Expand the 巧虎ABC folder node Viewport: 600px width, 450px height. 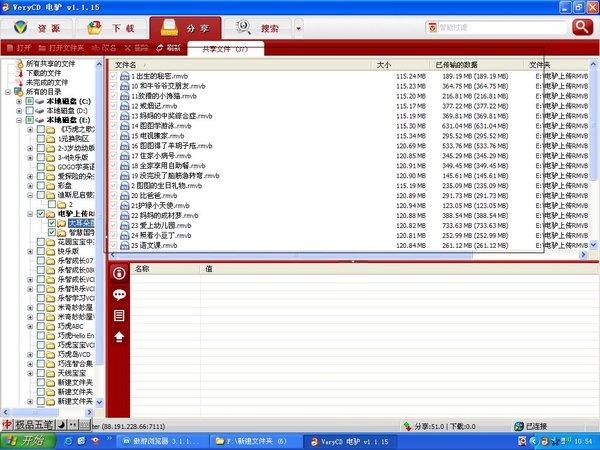click(30, 326)
